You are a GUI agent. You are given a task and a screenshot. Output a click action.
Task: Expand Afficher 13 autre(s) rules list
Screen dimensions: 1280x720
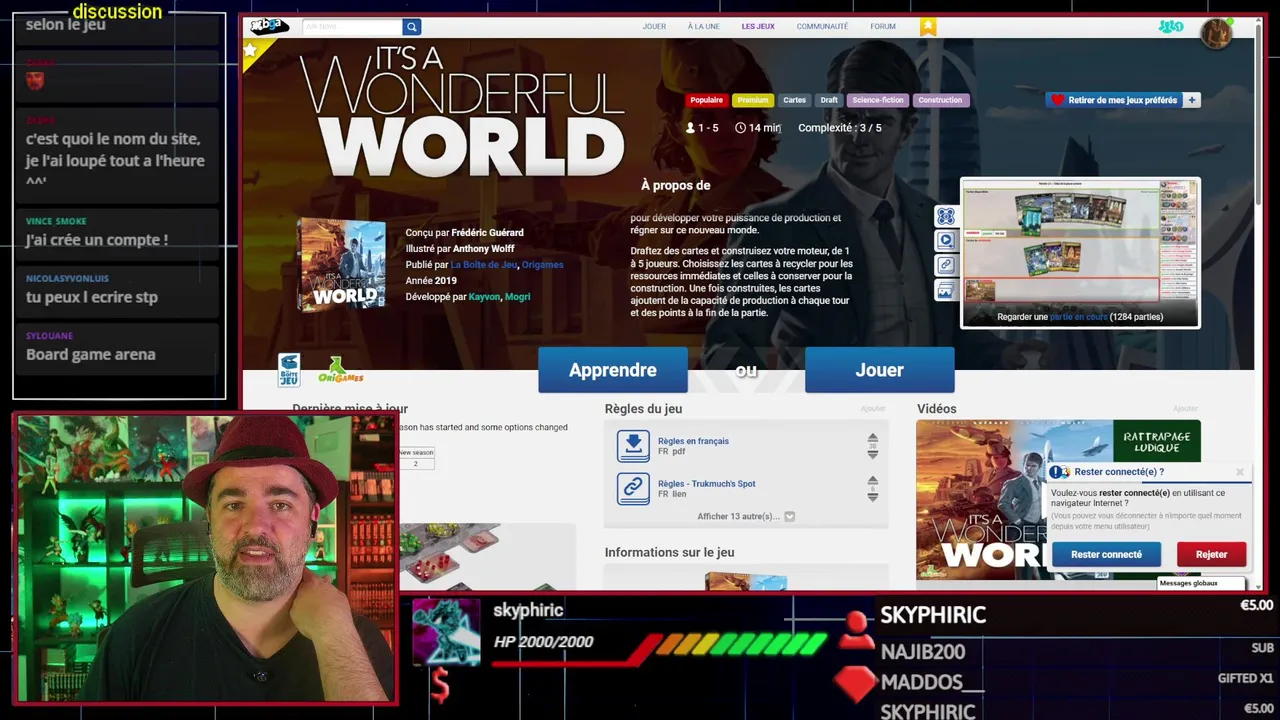(745, 516)
